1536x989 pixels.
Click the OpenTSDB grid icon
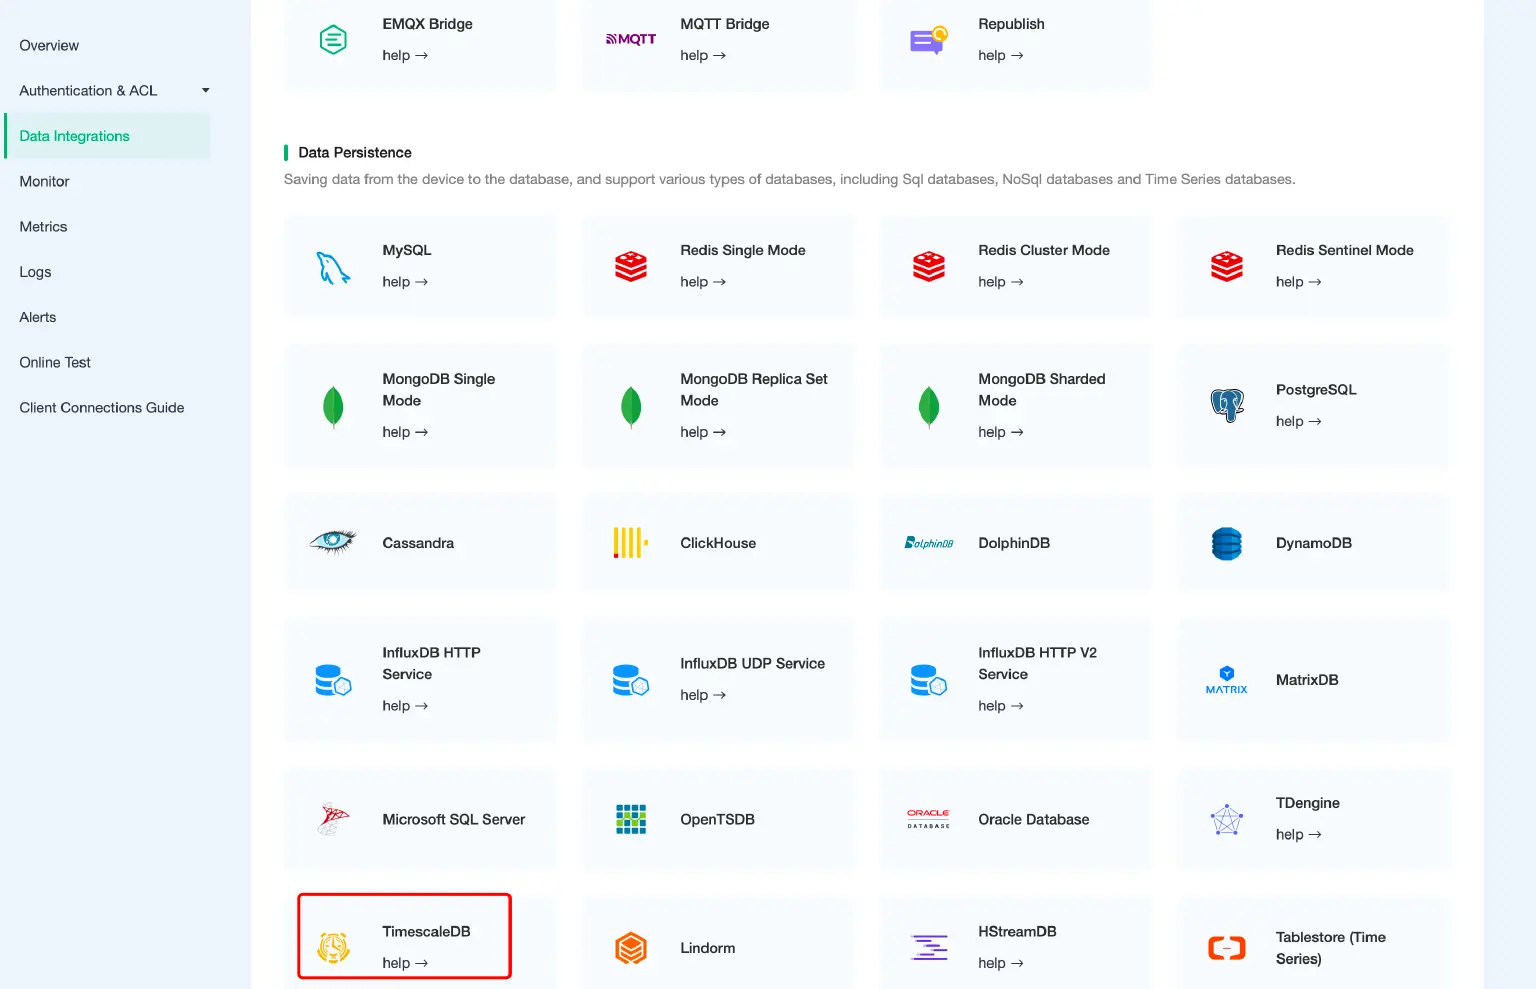[x=630, y=819]
